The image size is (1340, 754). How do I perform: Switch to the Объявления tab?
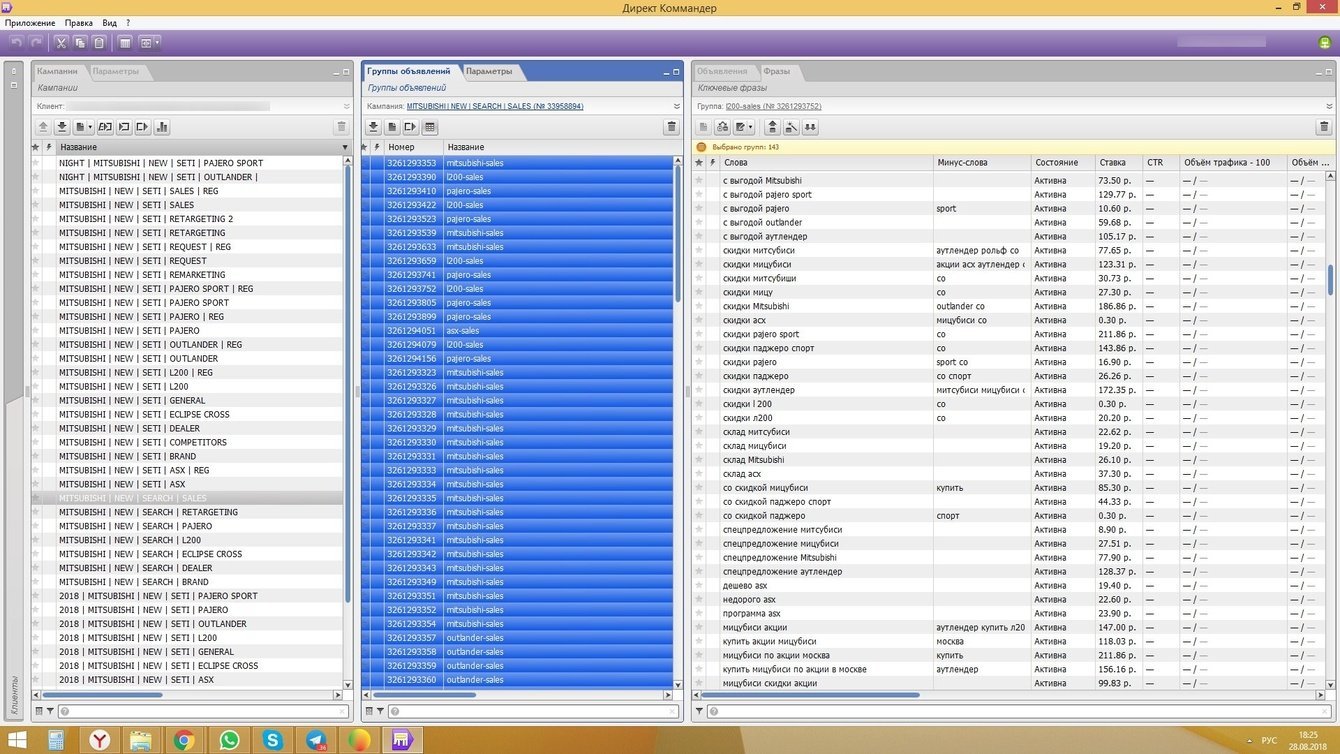click(722, 71)
